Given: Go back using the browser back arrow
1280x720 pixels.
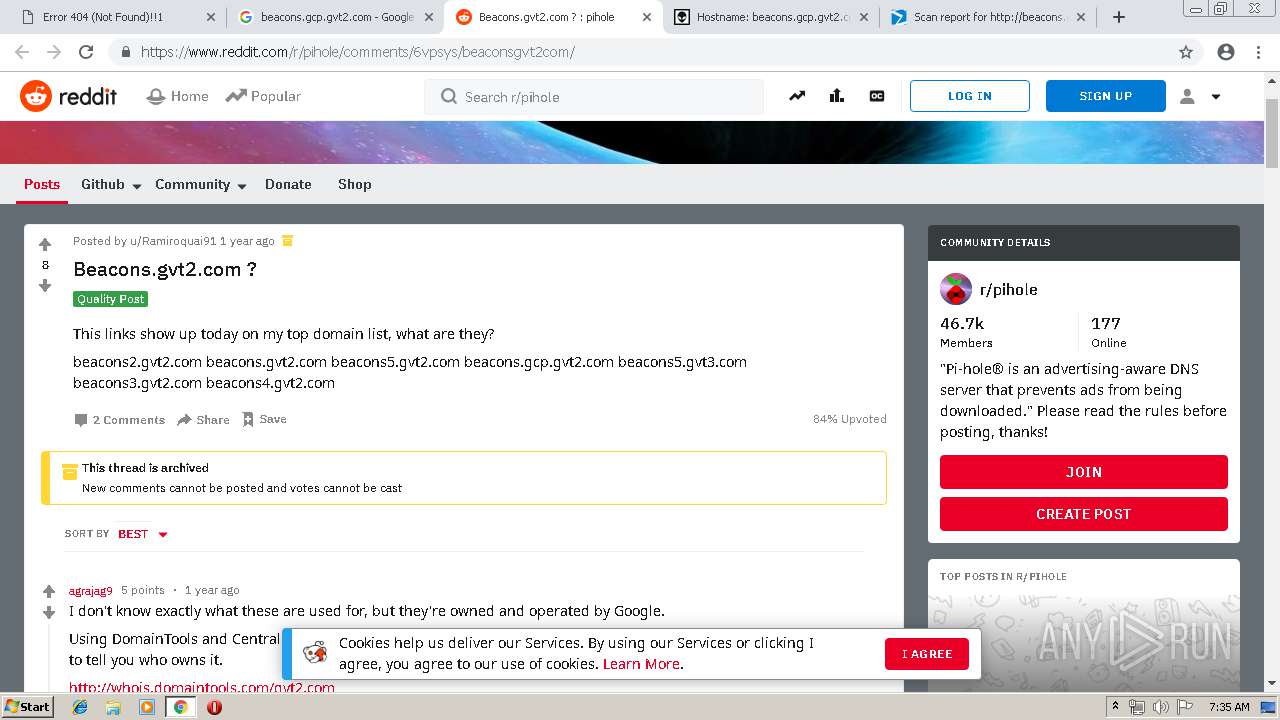Looking at the screenshot, I should (x=22, y=52).
